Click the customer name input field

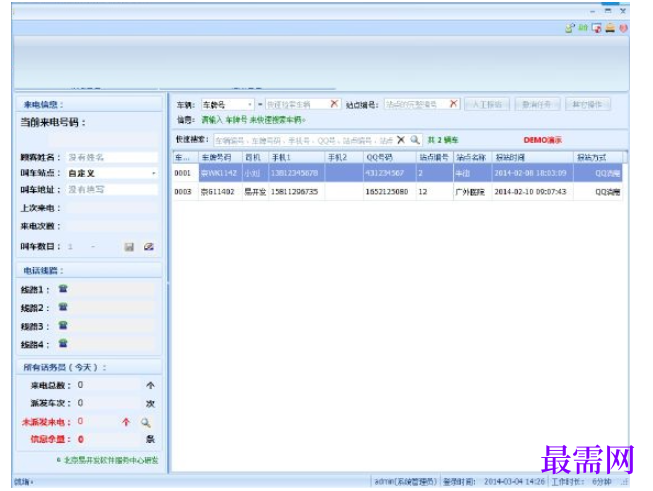tap(112, 157)
